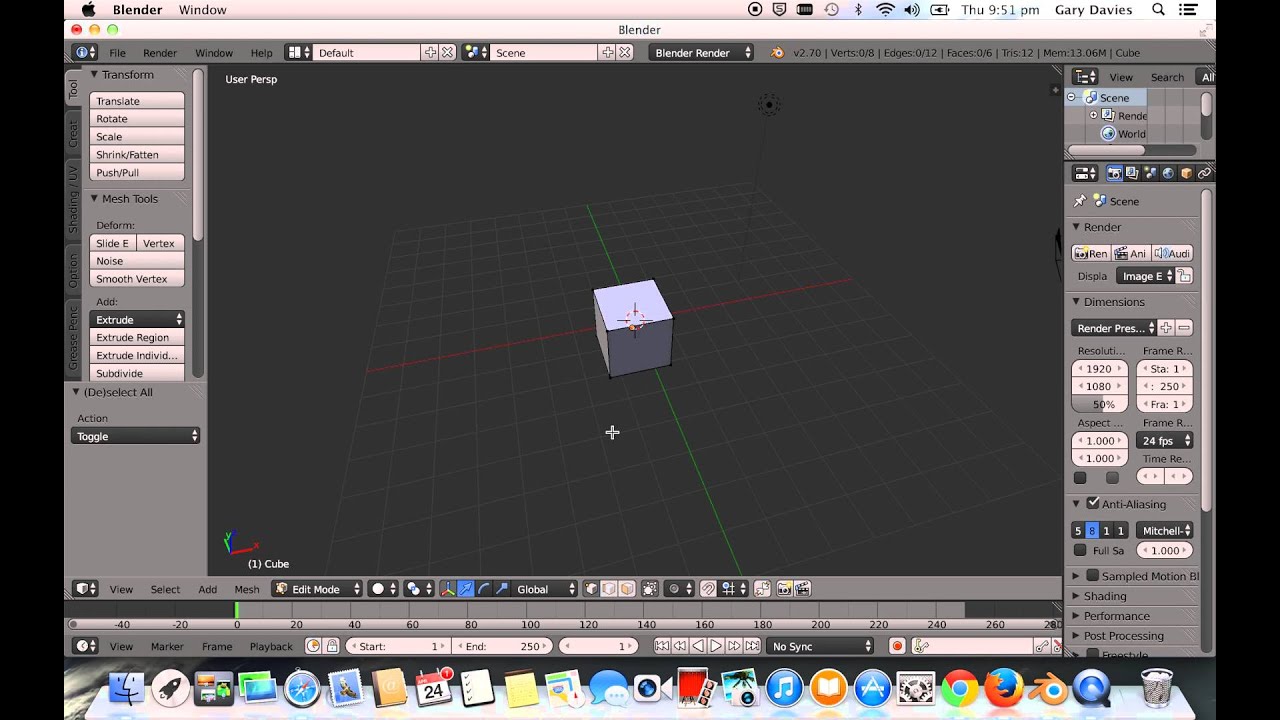Click the OpenGL render image camera icon
Image resolution: width=1280 pixels, height=720 pixels.
coord(784,589)
